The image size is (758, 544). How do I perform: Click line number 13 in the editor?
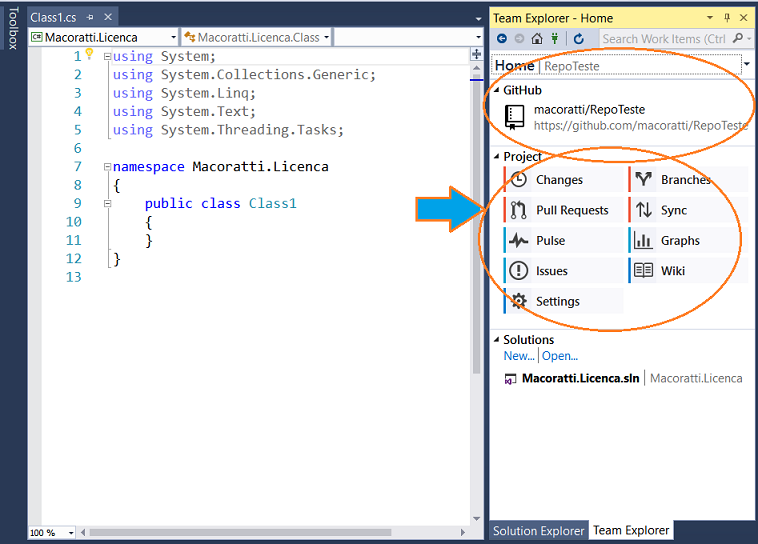click(73, 277)
